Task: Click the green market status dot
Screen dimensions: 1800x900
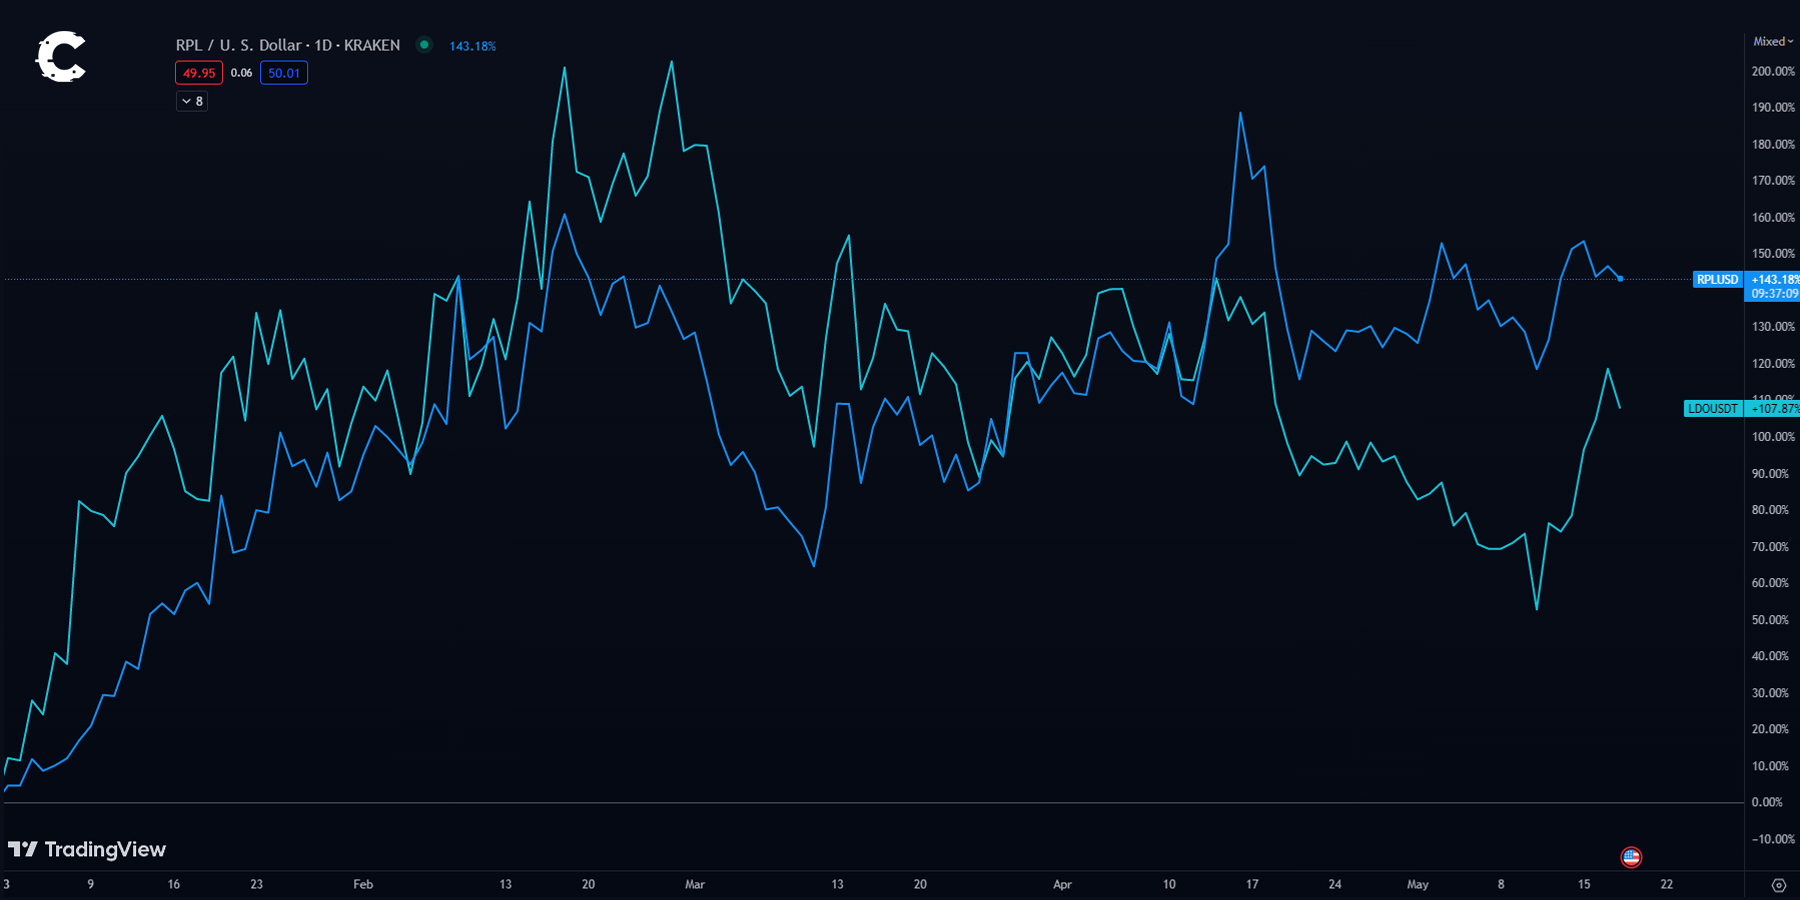Action: point(424,45)
